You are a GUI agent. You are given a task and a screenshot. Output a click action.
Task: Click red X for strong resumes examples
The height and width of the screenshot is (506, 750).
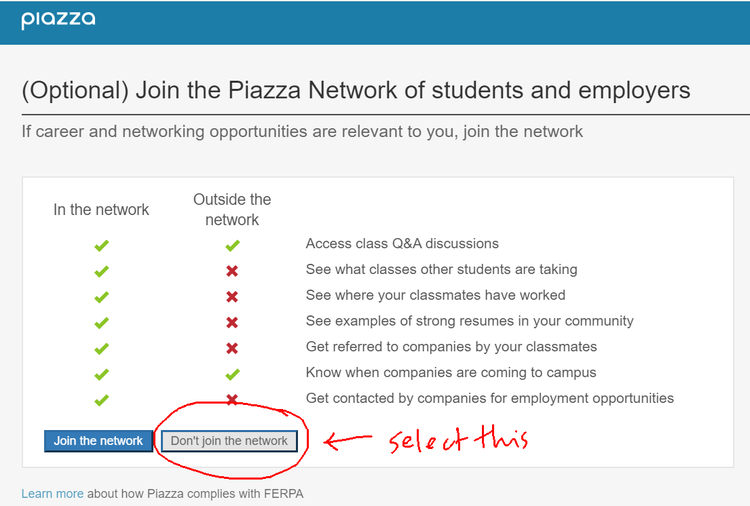click(232, 323)
